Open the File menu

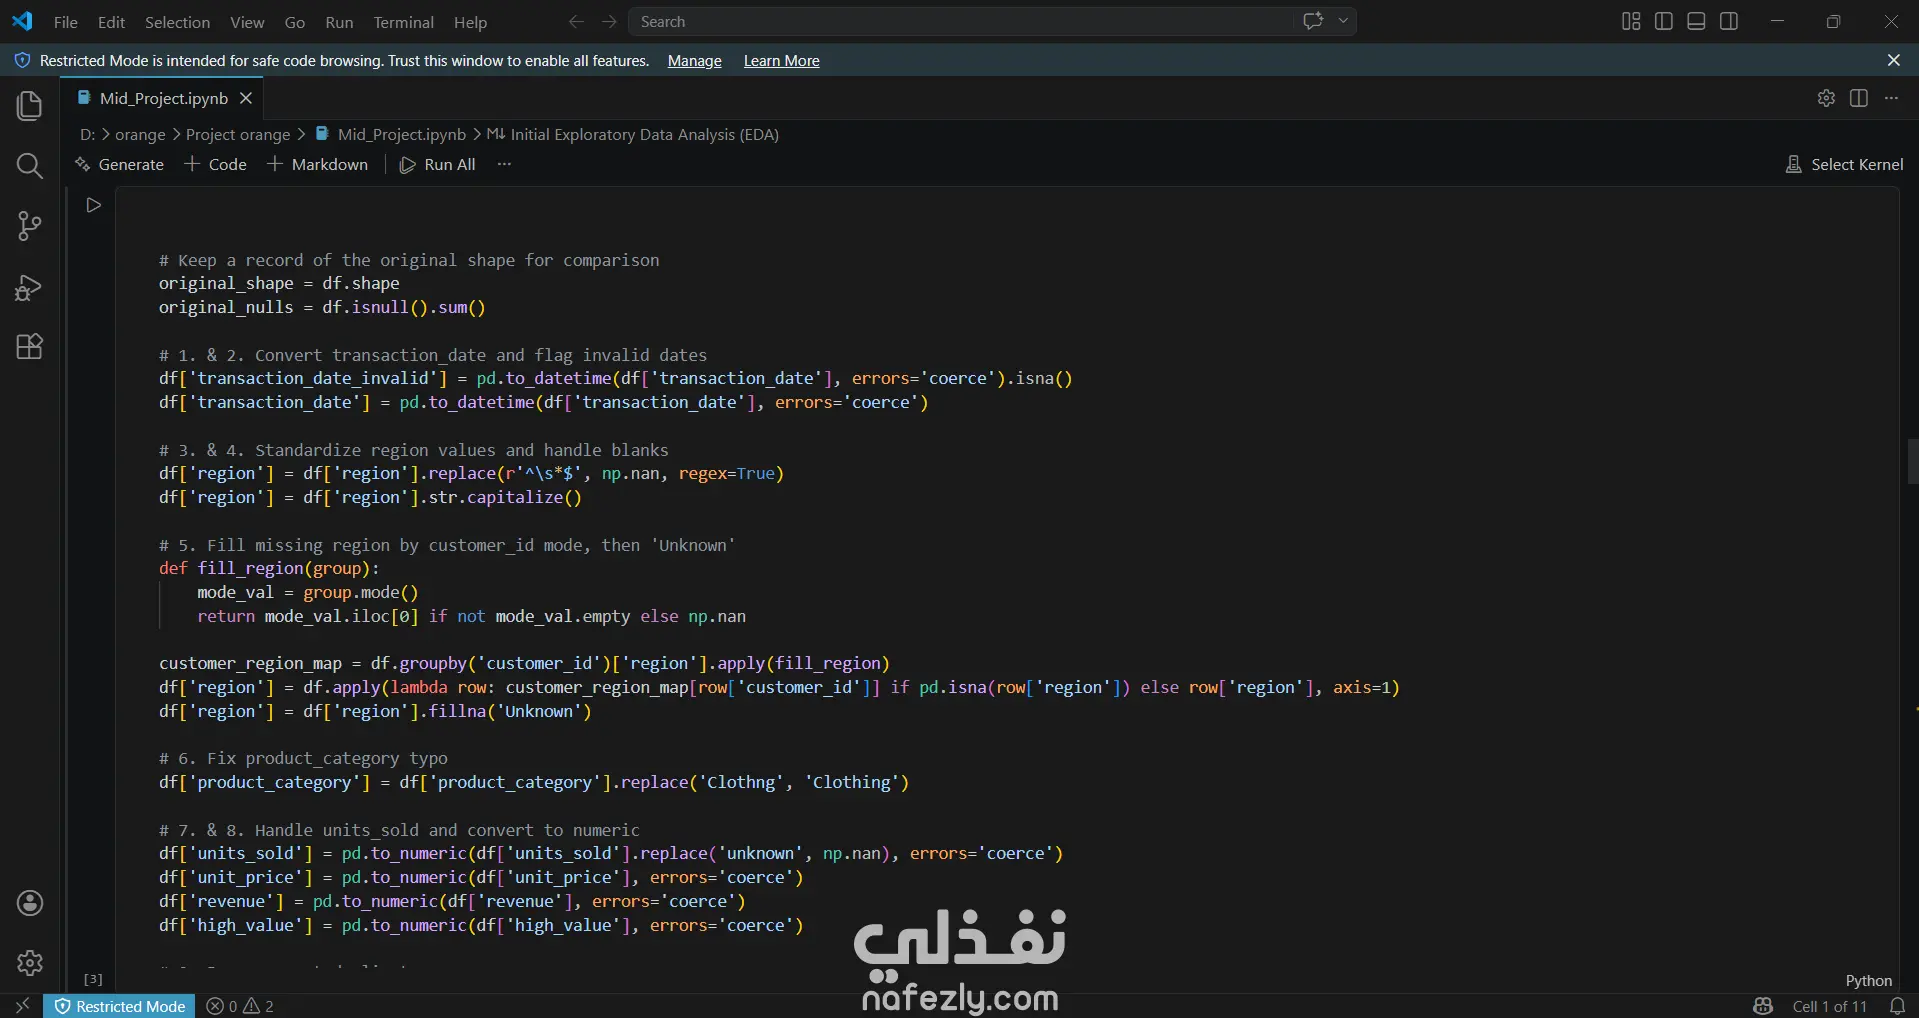(x=66, y=22)
